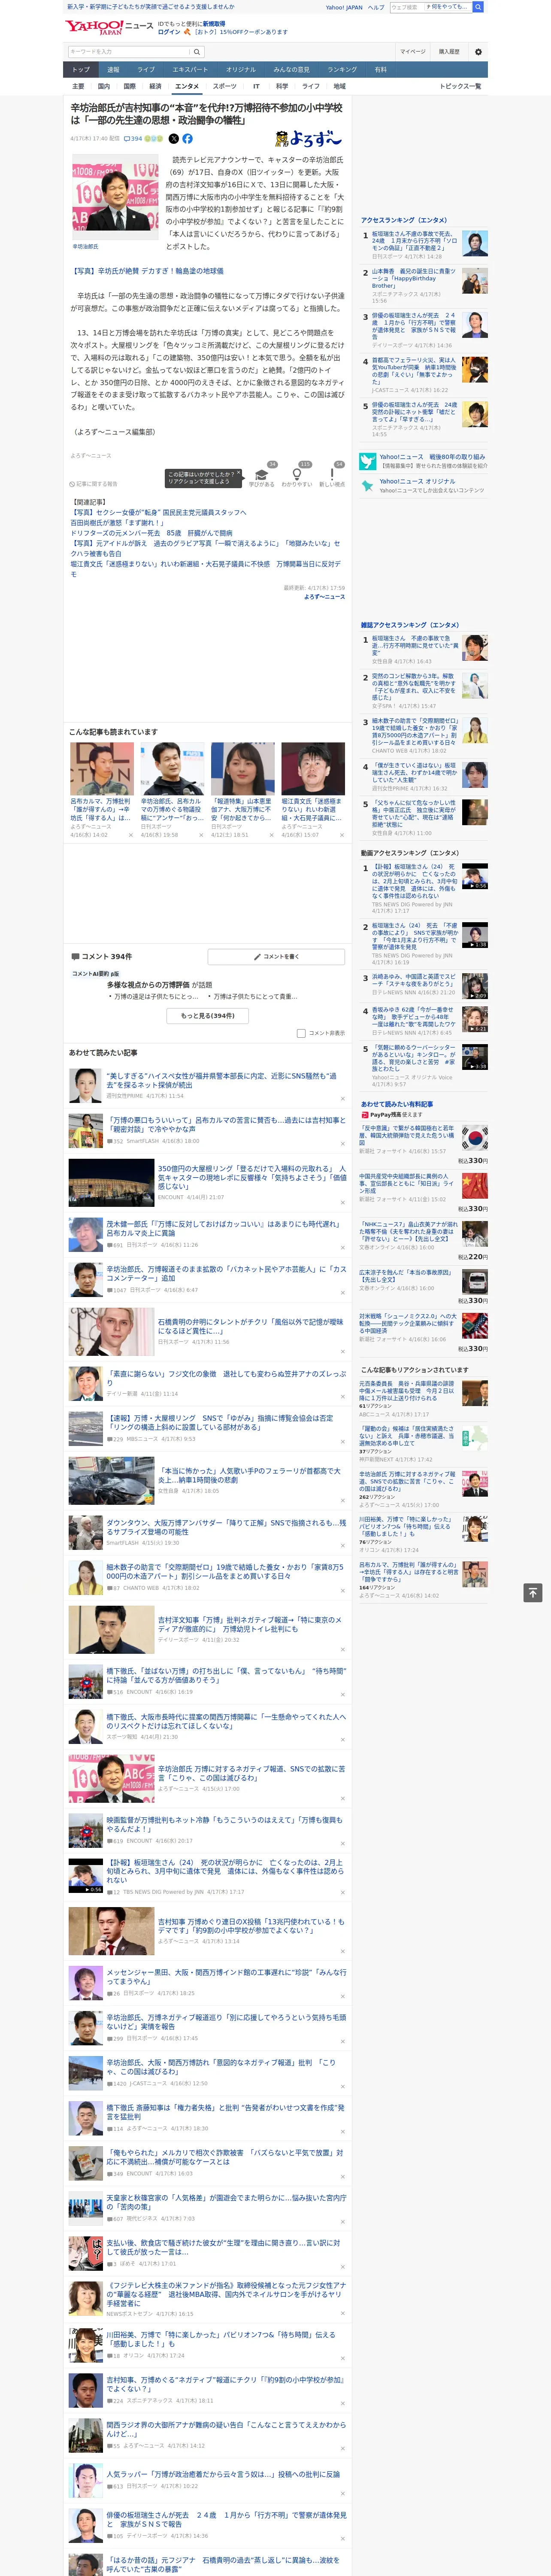This screenshot has height=2576, width=551.
Task: React with 新しい視点 exclamation icon
Action: coord(332,474)
